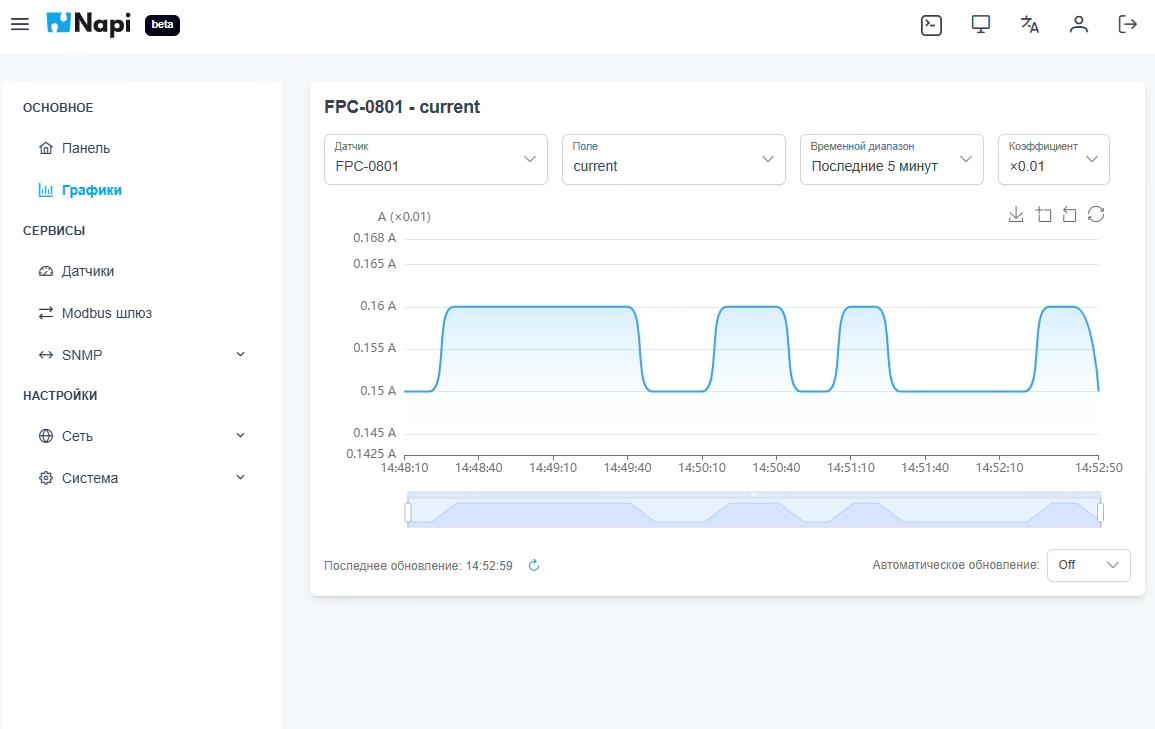Image resolution: width=1155 pixels, height=729 pixels.
Task: Activate the chart area zoom tool
Action: pyautogui.click(x=1044, y=215)
